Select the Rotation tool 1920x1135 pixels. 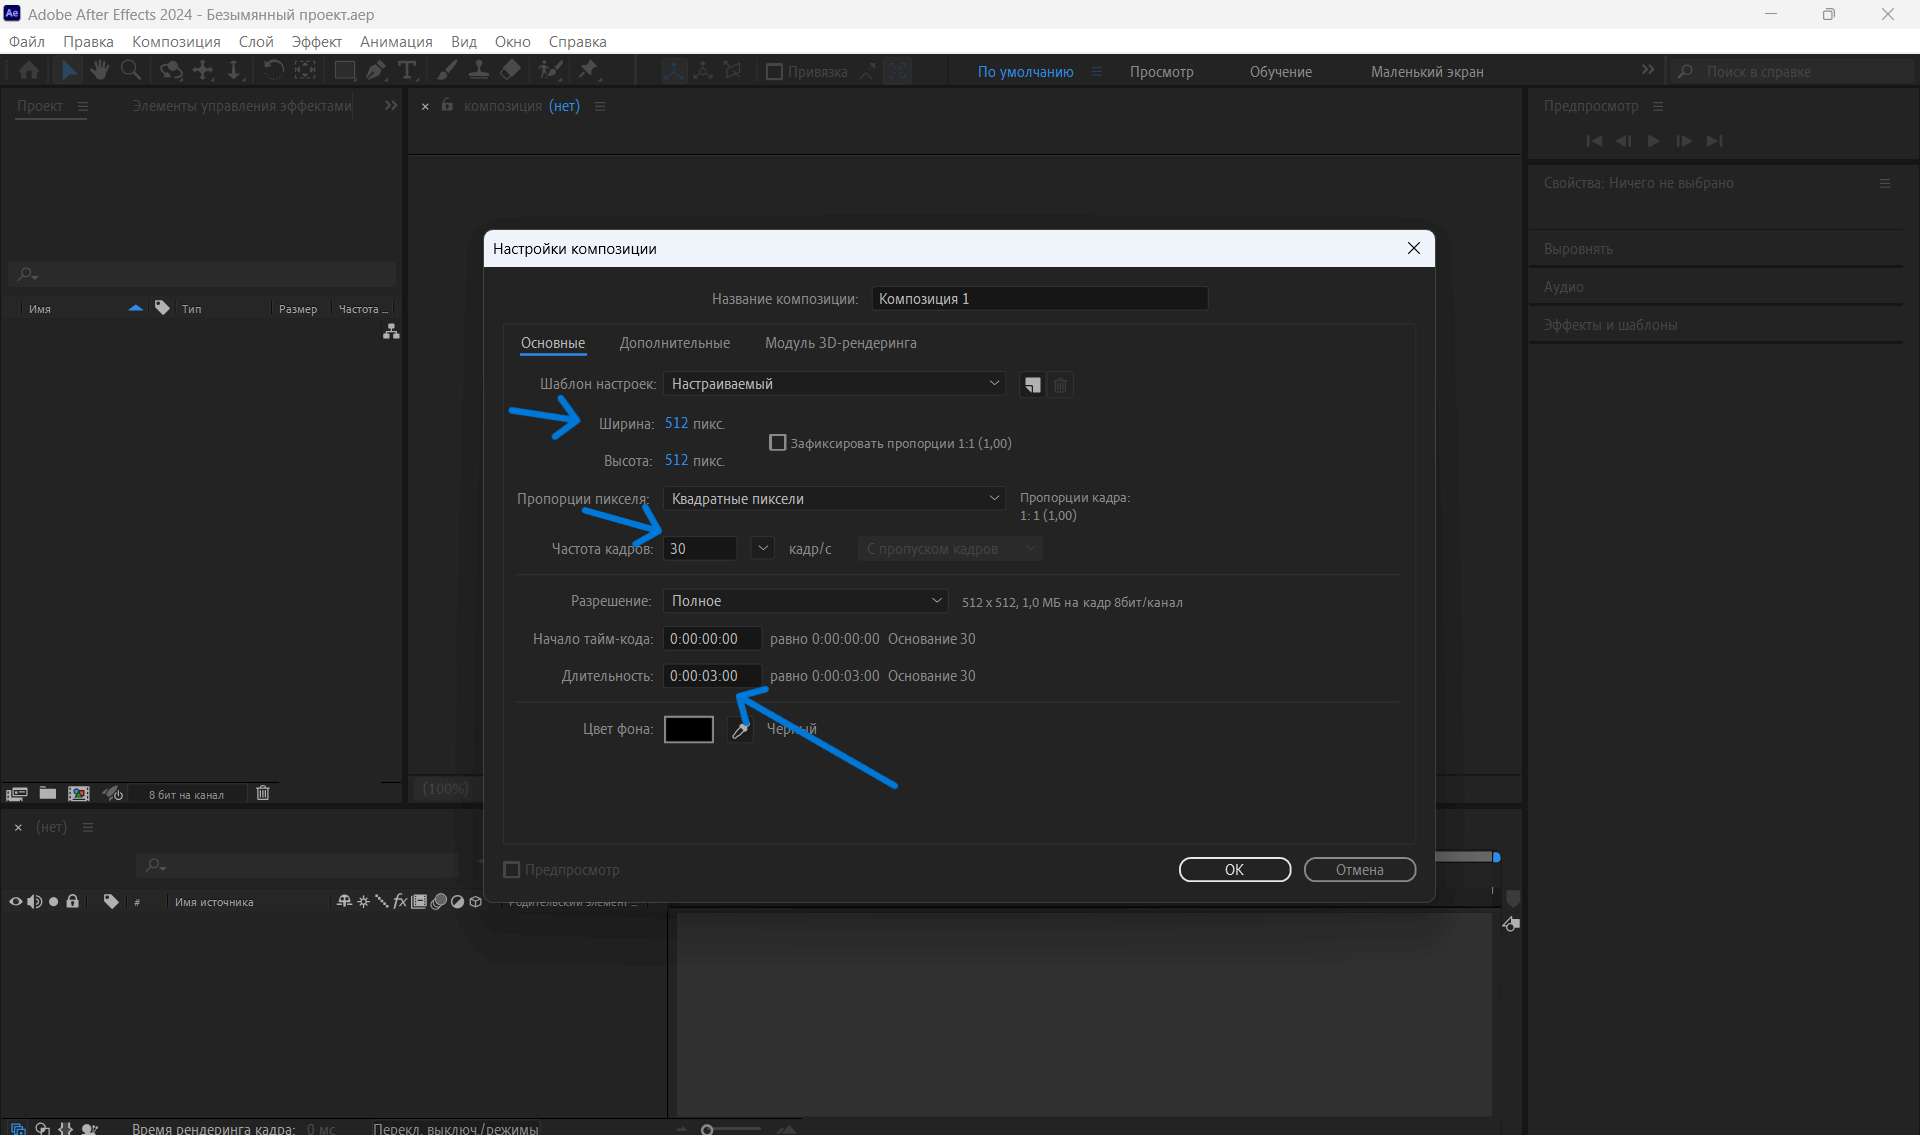pos(273,71)
